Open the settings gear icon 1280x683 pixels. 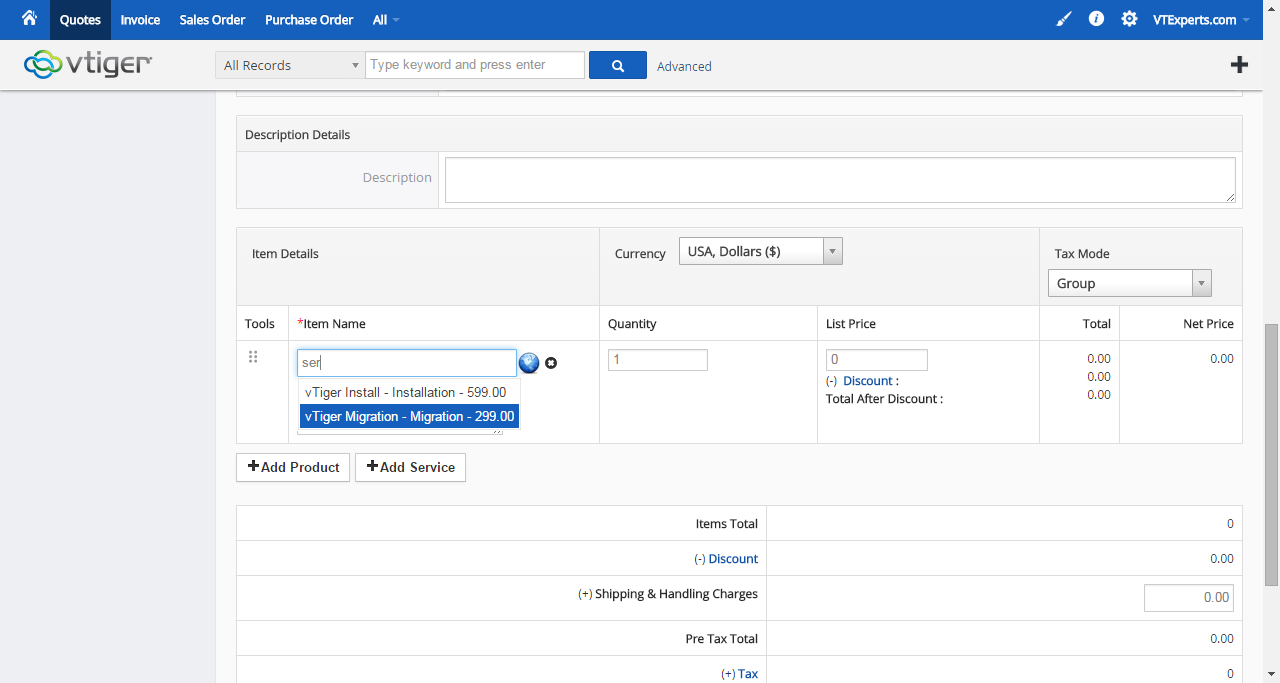(1129, 19)
